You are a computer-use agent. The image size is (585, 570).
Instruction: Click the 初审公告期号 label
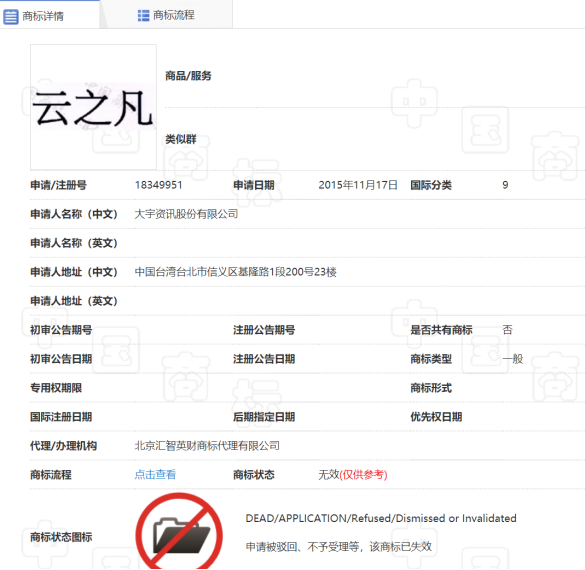(x=61, y=330)
